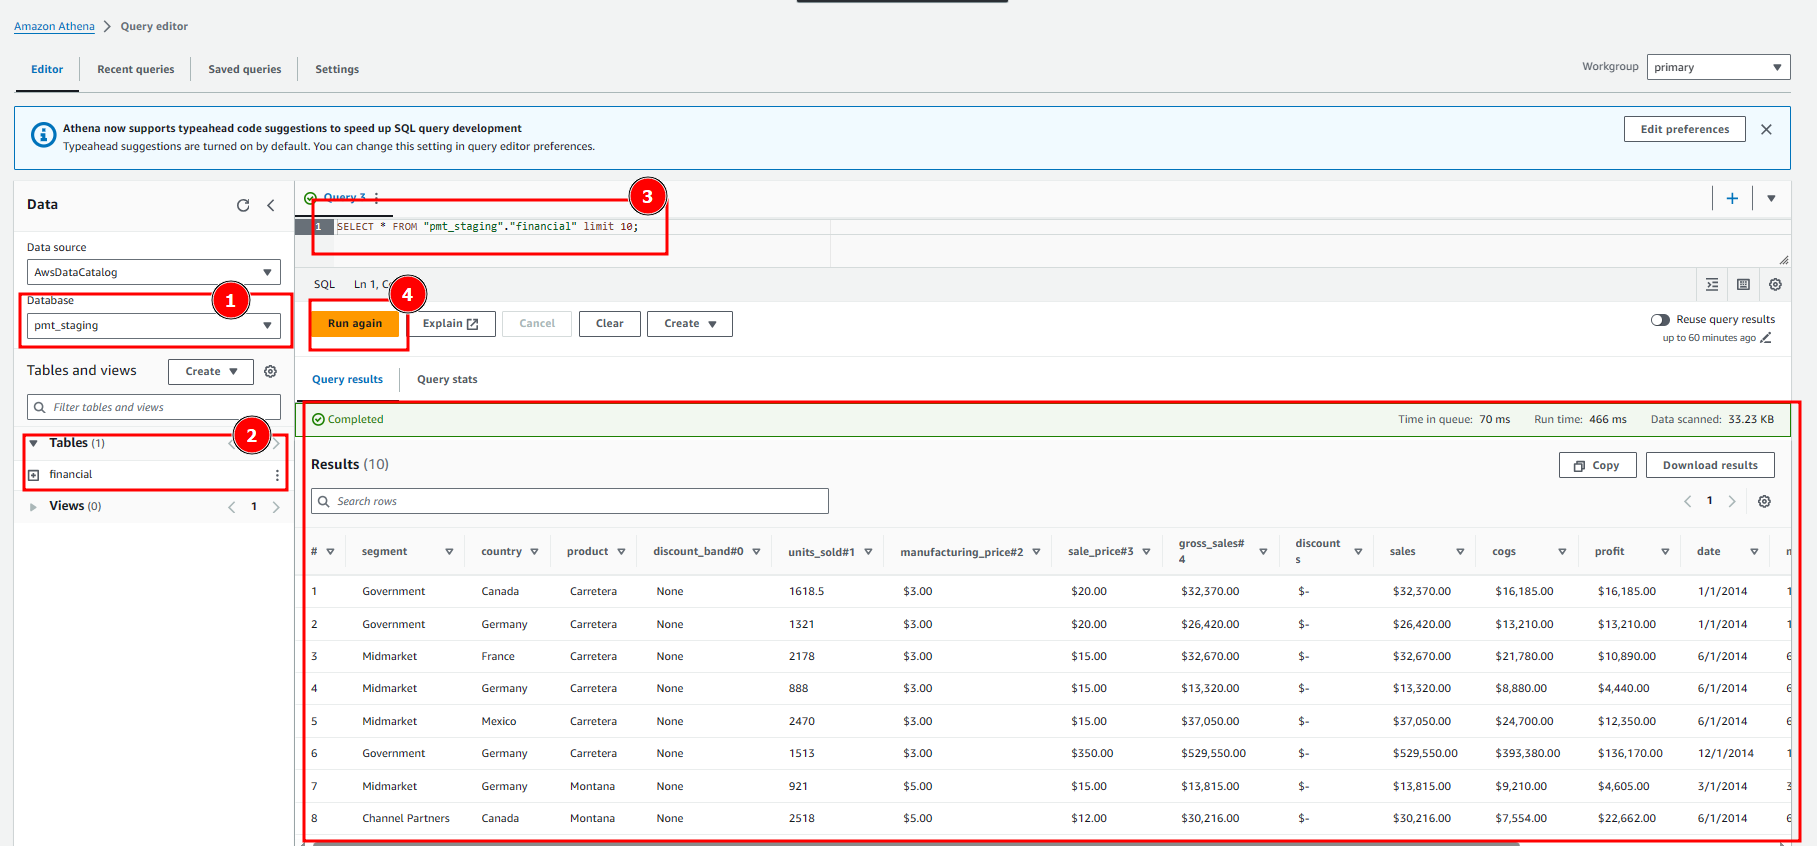Open results table preferences gear
This screenshot has width=1817, height=846.
(1764, 501)
